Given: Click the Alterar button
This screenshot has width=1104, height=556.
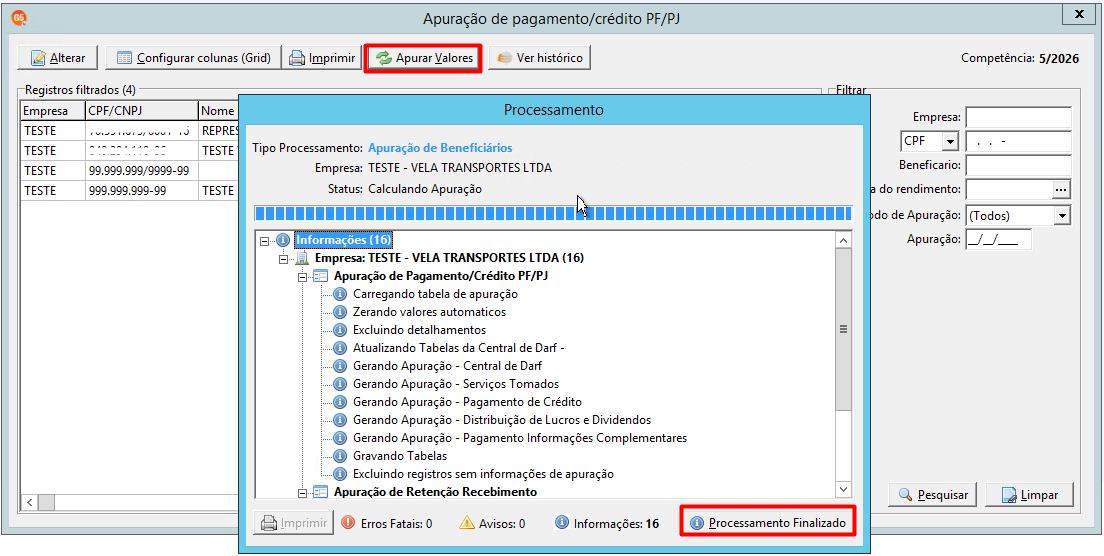Looking at the screenshot, I should tap(58, 58).
